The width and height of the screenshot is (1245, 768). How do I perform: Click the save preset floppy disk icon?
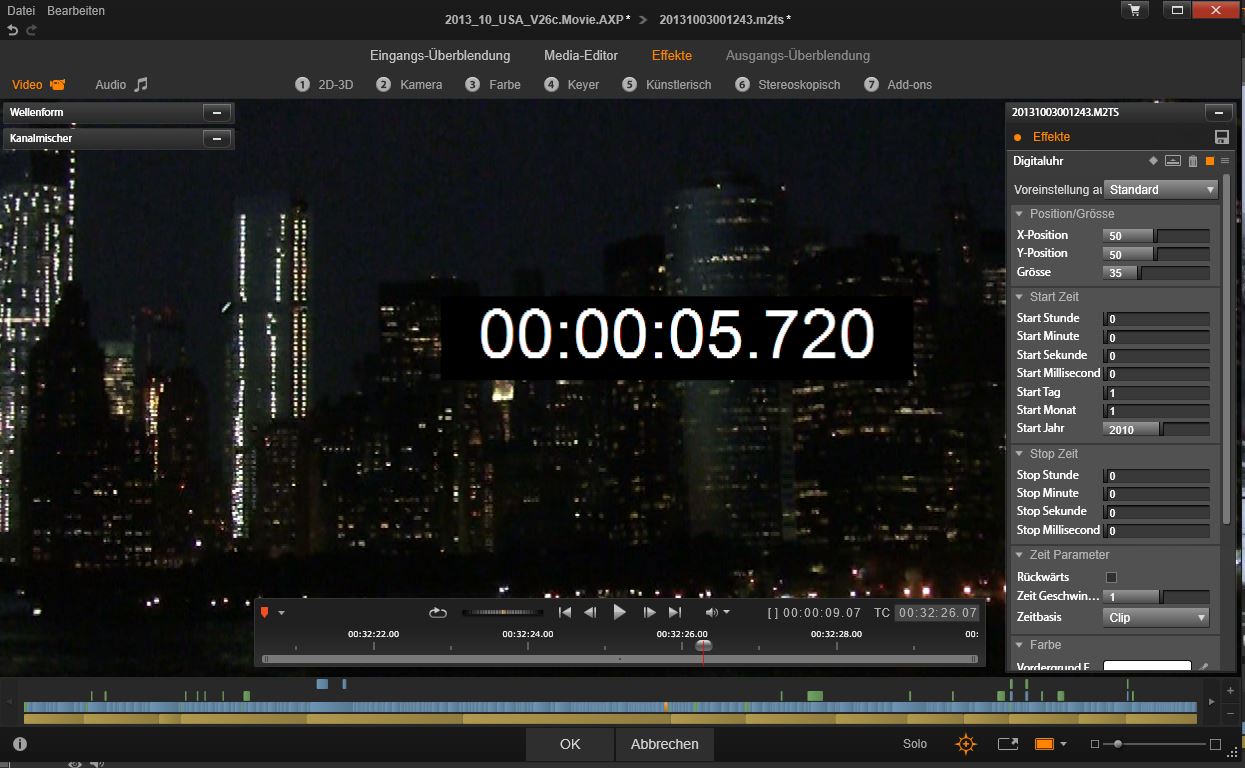click(1221, 137)
